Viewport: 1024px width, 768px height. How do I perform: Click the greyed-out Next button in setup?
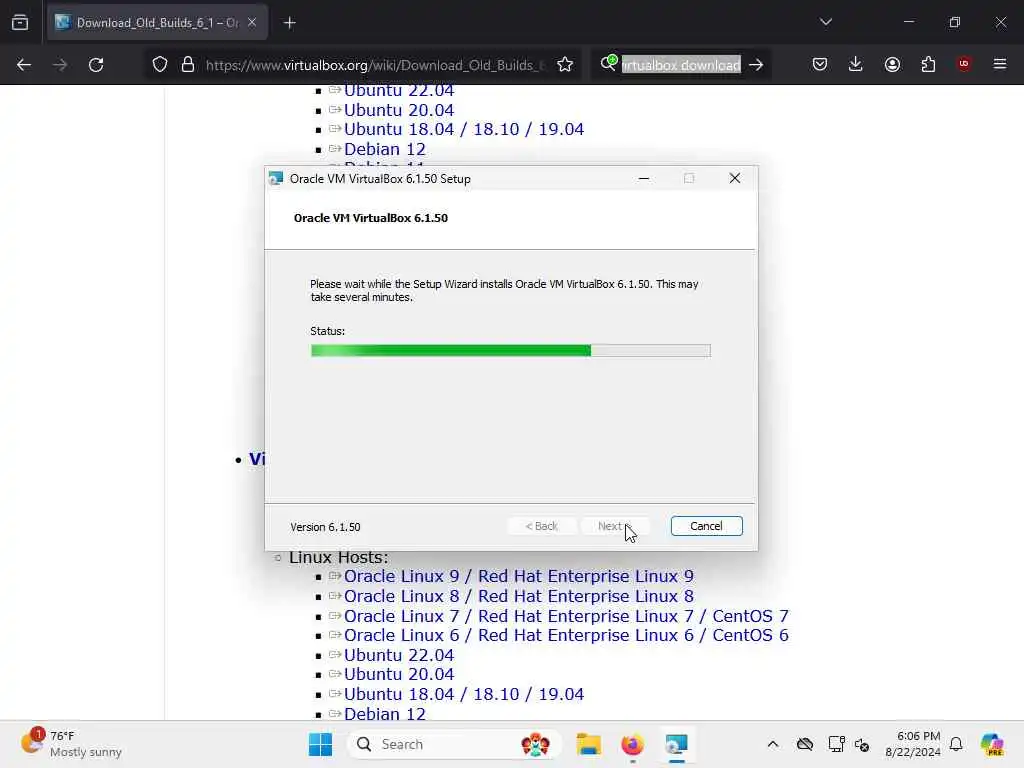614,526
